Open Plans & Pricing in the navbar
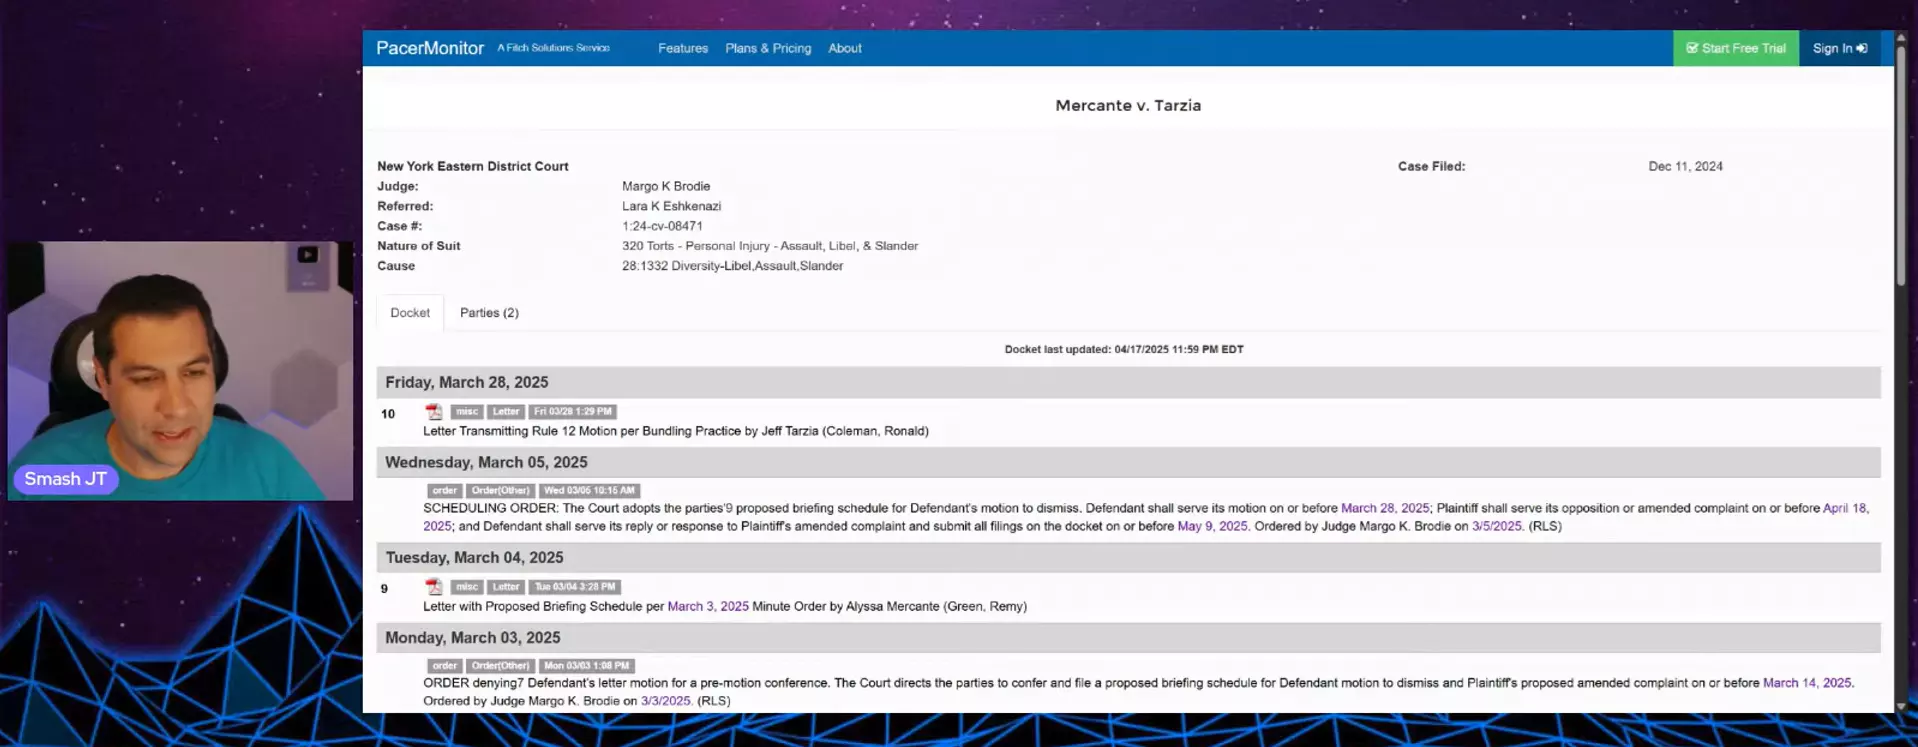The width and height of the screenshot is (1918, 747). click(x=768, y=48)
